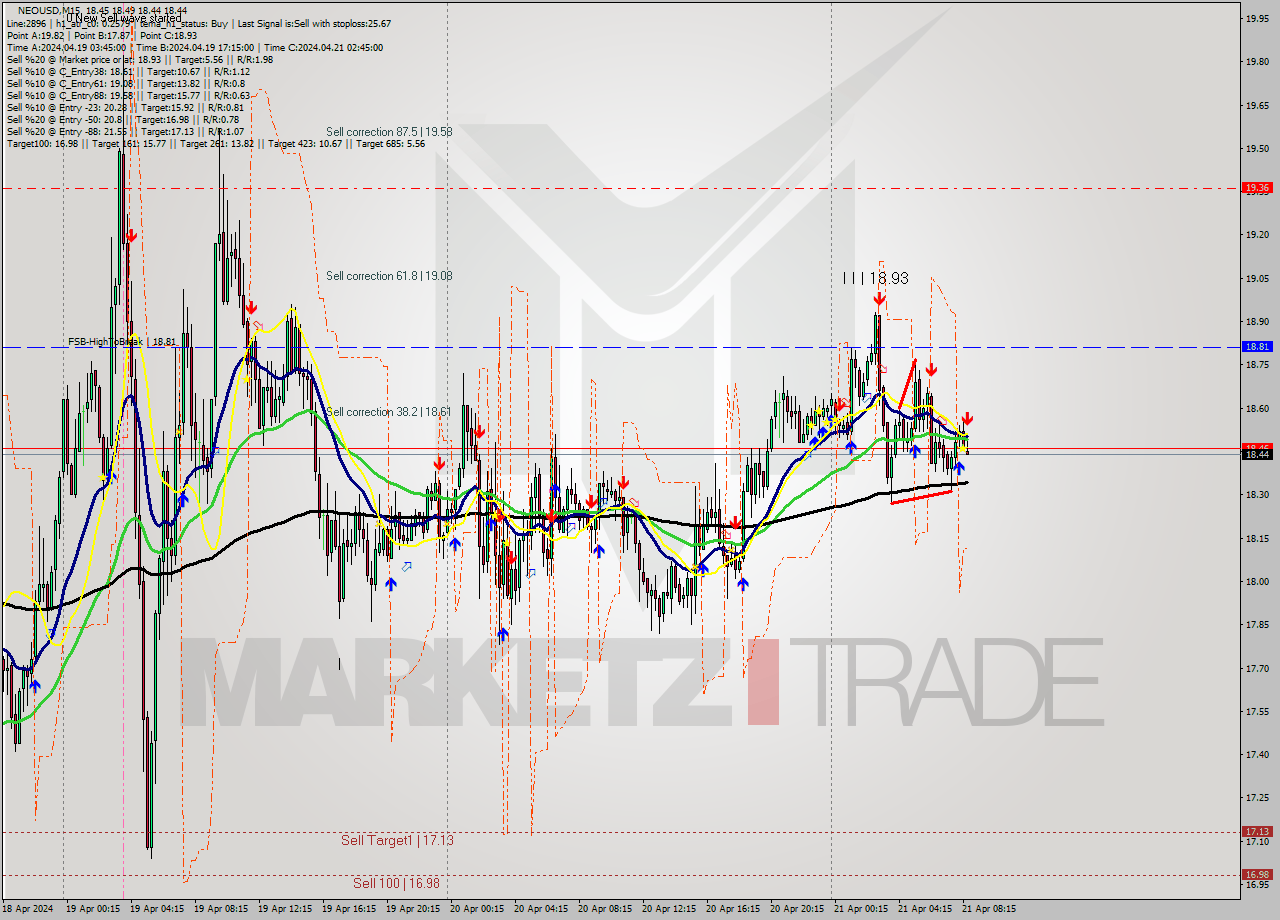Screen dimensions: 1280x920
Task: Select the 'Last Signal is:Sell with stoploss:25.67' line
Action: [x=316, y=23]
